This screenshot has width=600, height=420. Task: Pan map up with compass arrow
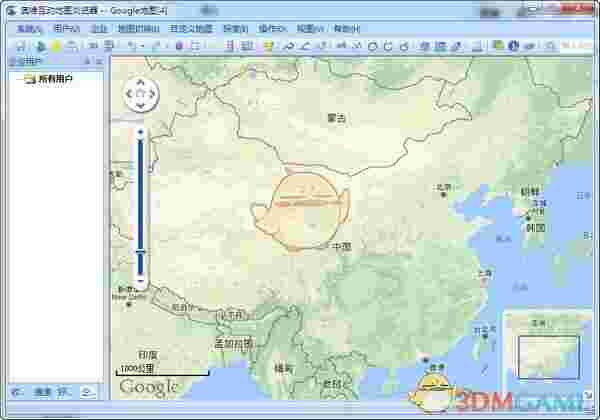pos(140,82)
